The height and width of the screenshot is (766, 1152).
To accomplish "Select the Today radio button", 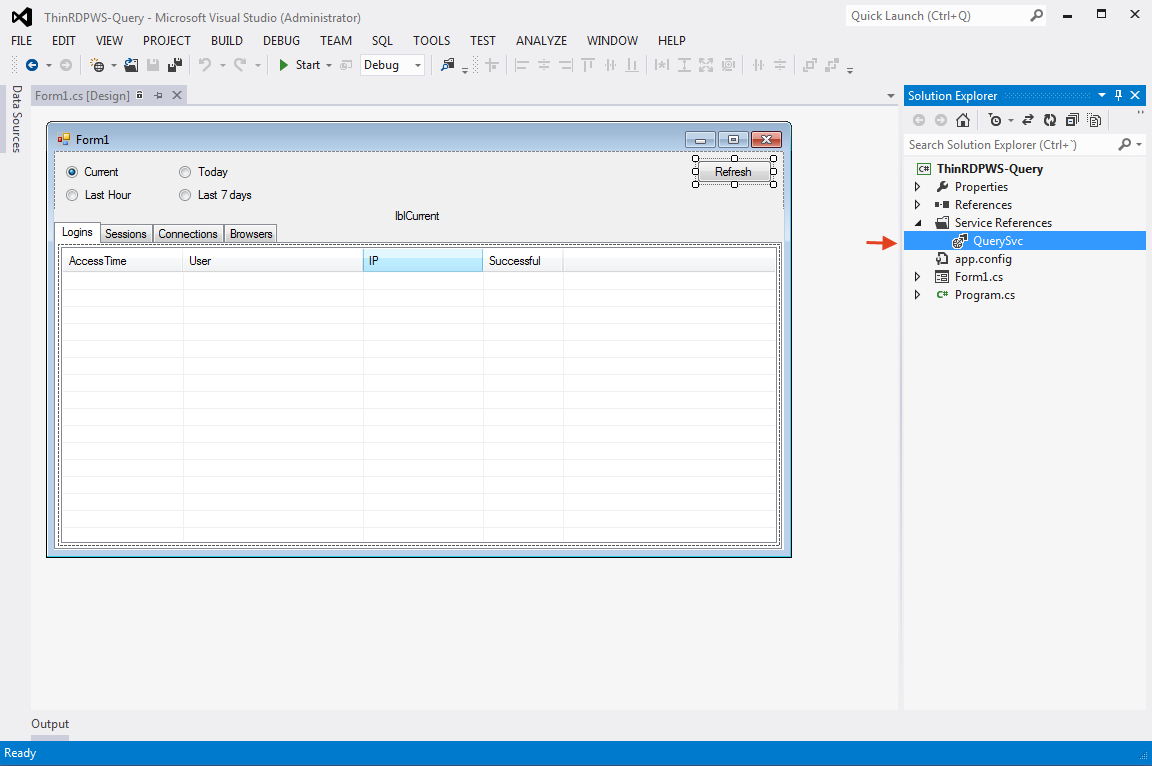I will pos(185,171).
